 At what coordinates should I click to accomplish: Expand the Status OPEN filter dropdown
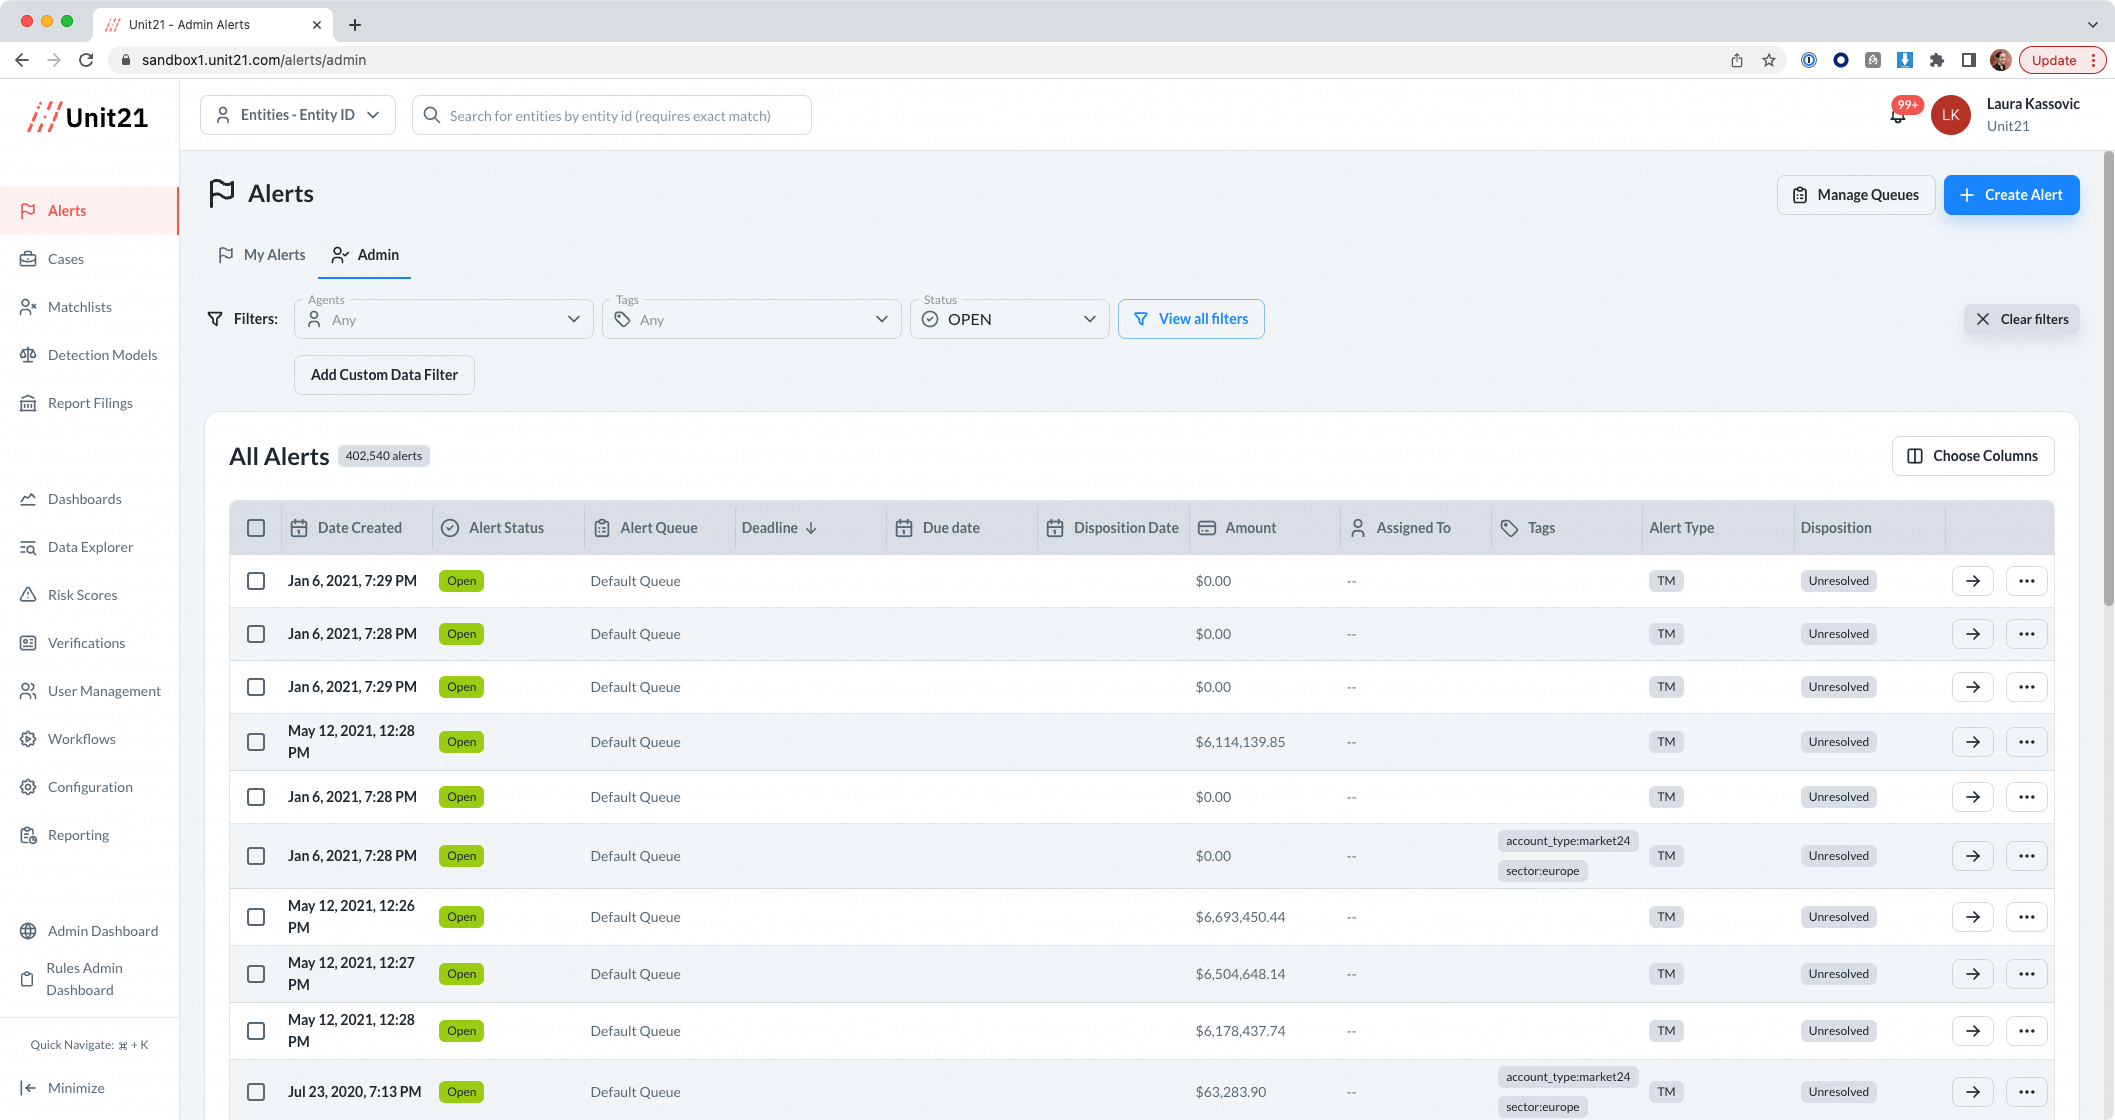coord(1009,318)
